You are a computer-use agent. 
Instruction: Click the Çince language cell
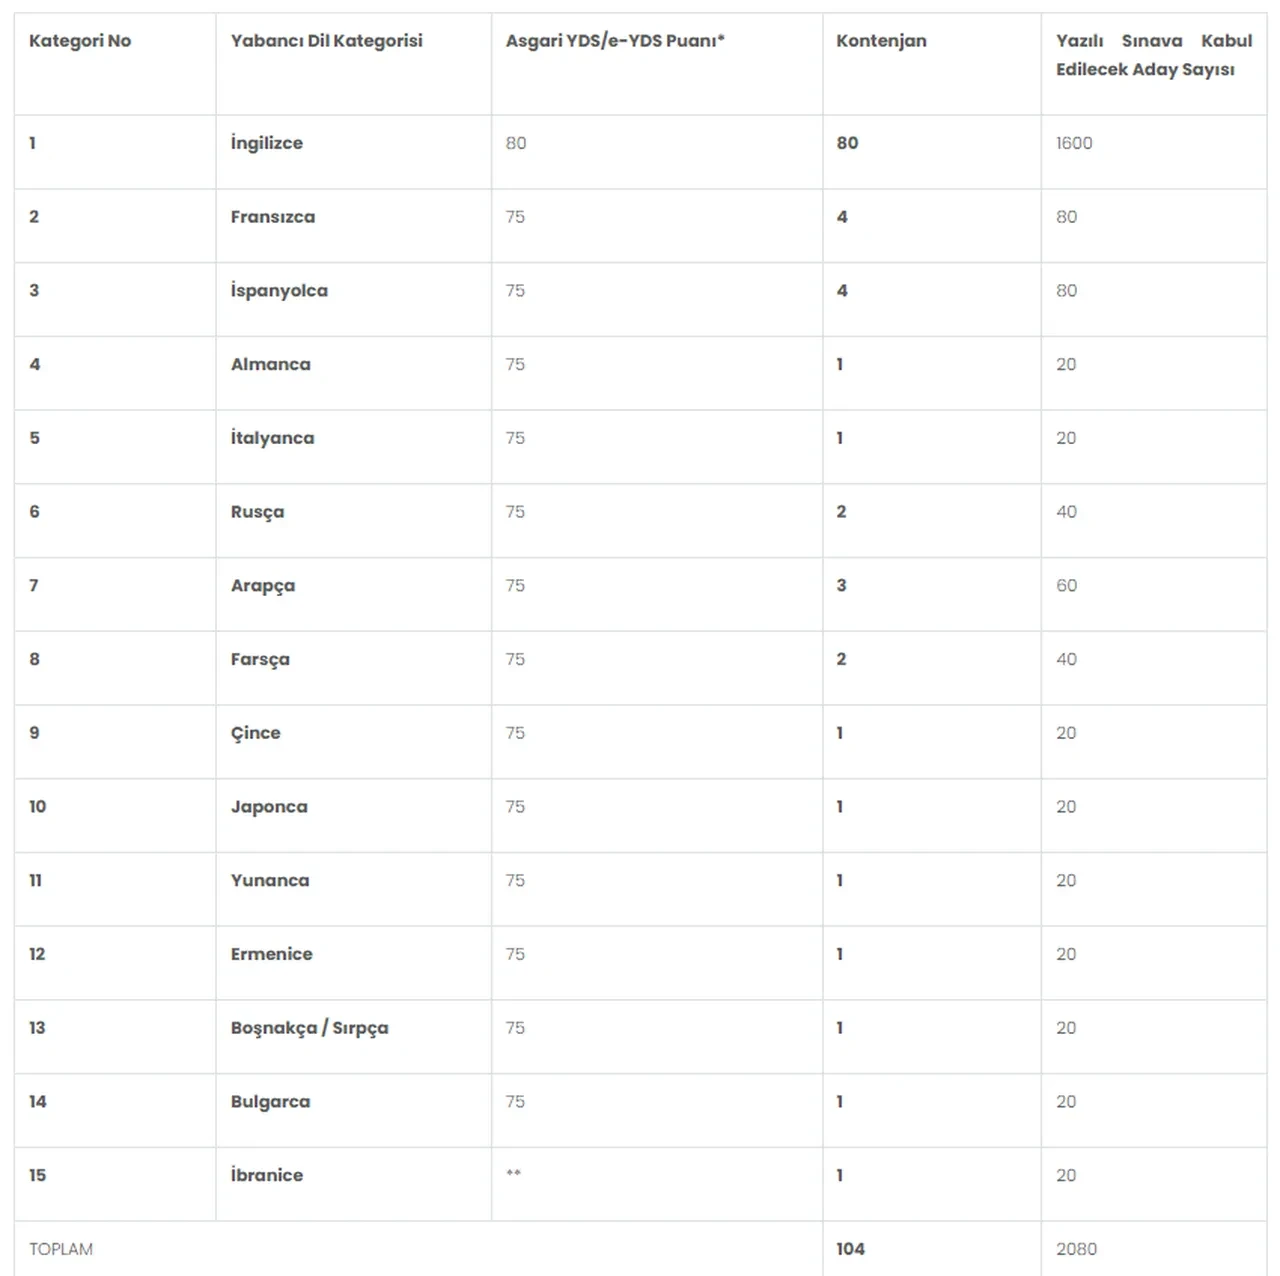pyautogui.click(x=255, y=733)
